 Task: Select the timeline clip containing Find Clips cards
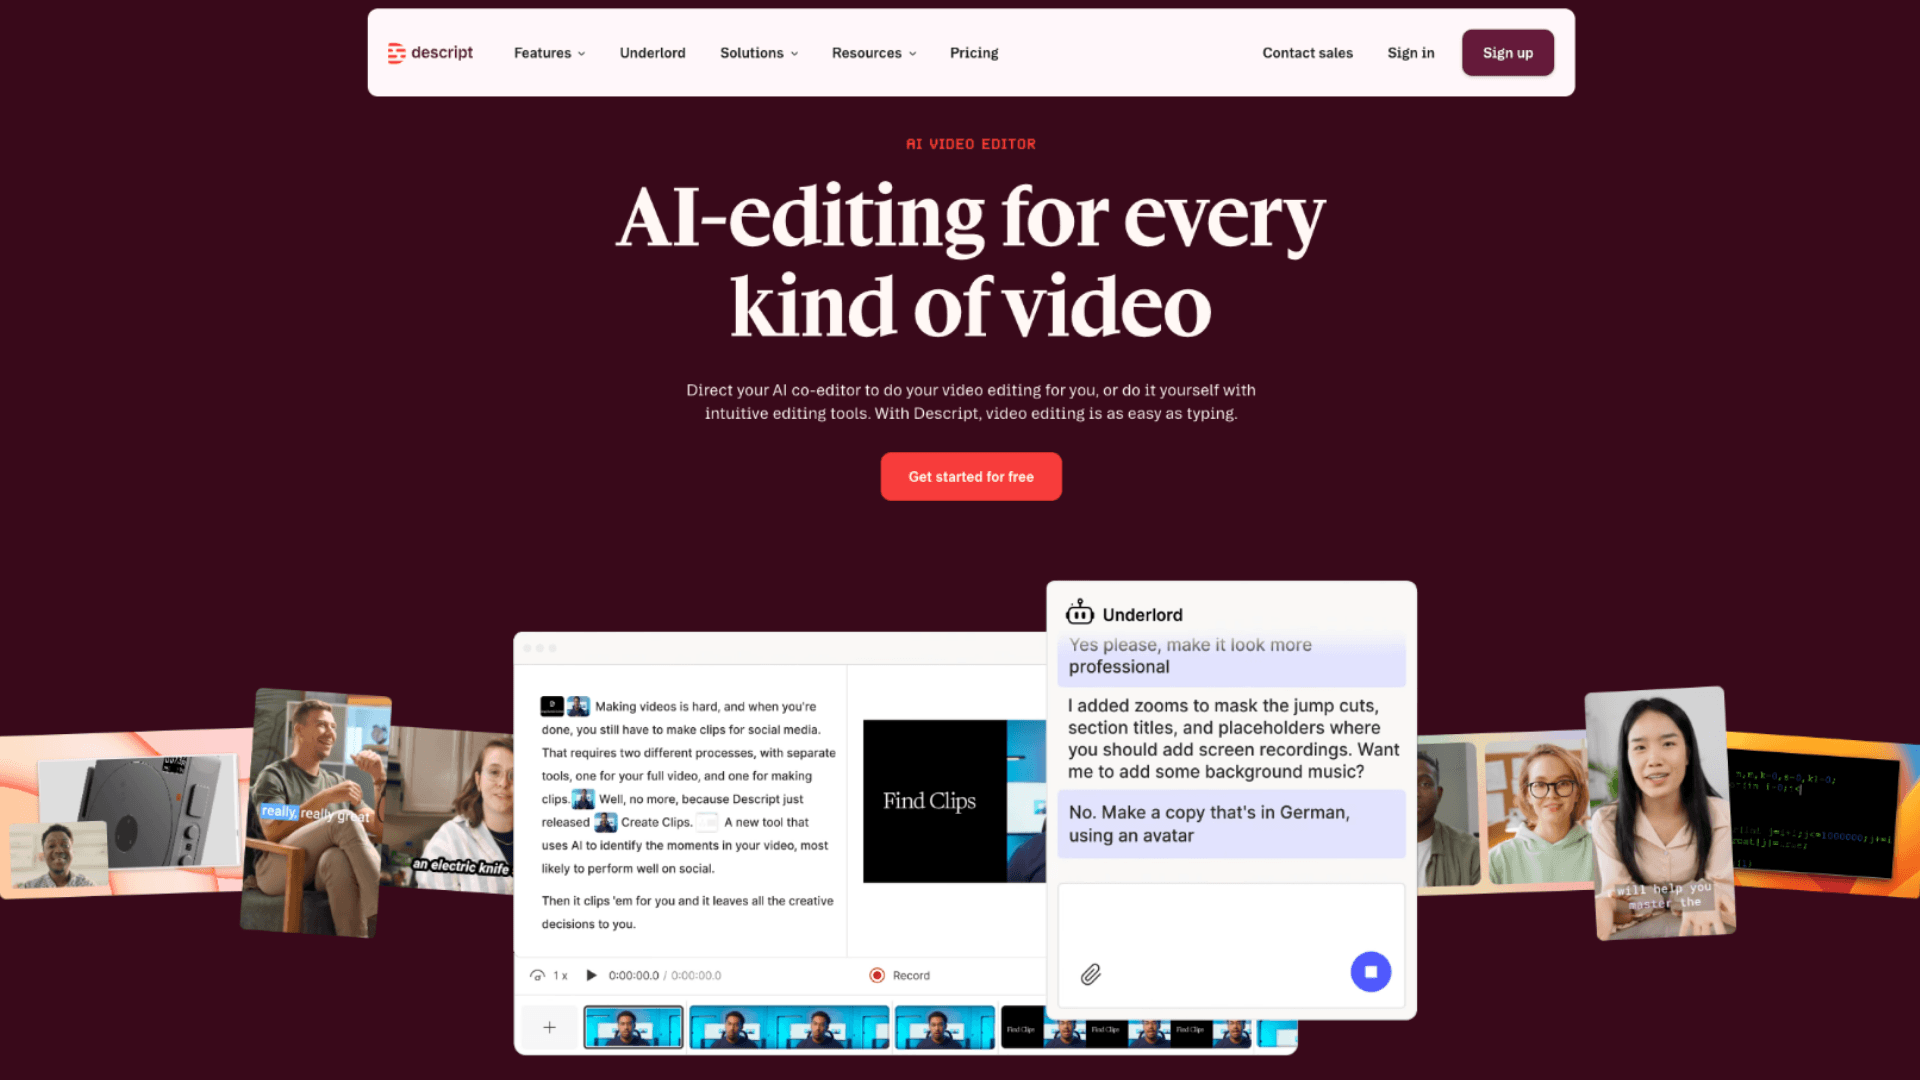click(1126, 1027)
